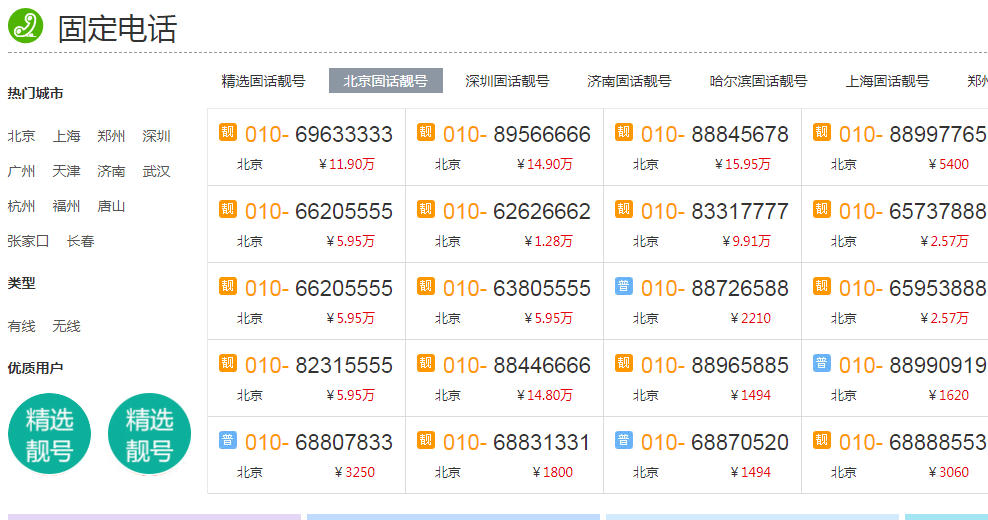Open phone number 010-88845678 listing

(x=714, y=134)
